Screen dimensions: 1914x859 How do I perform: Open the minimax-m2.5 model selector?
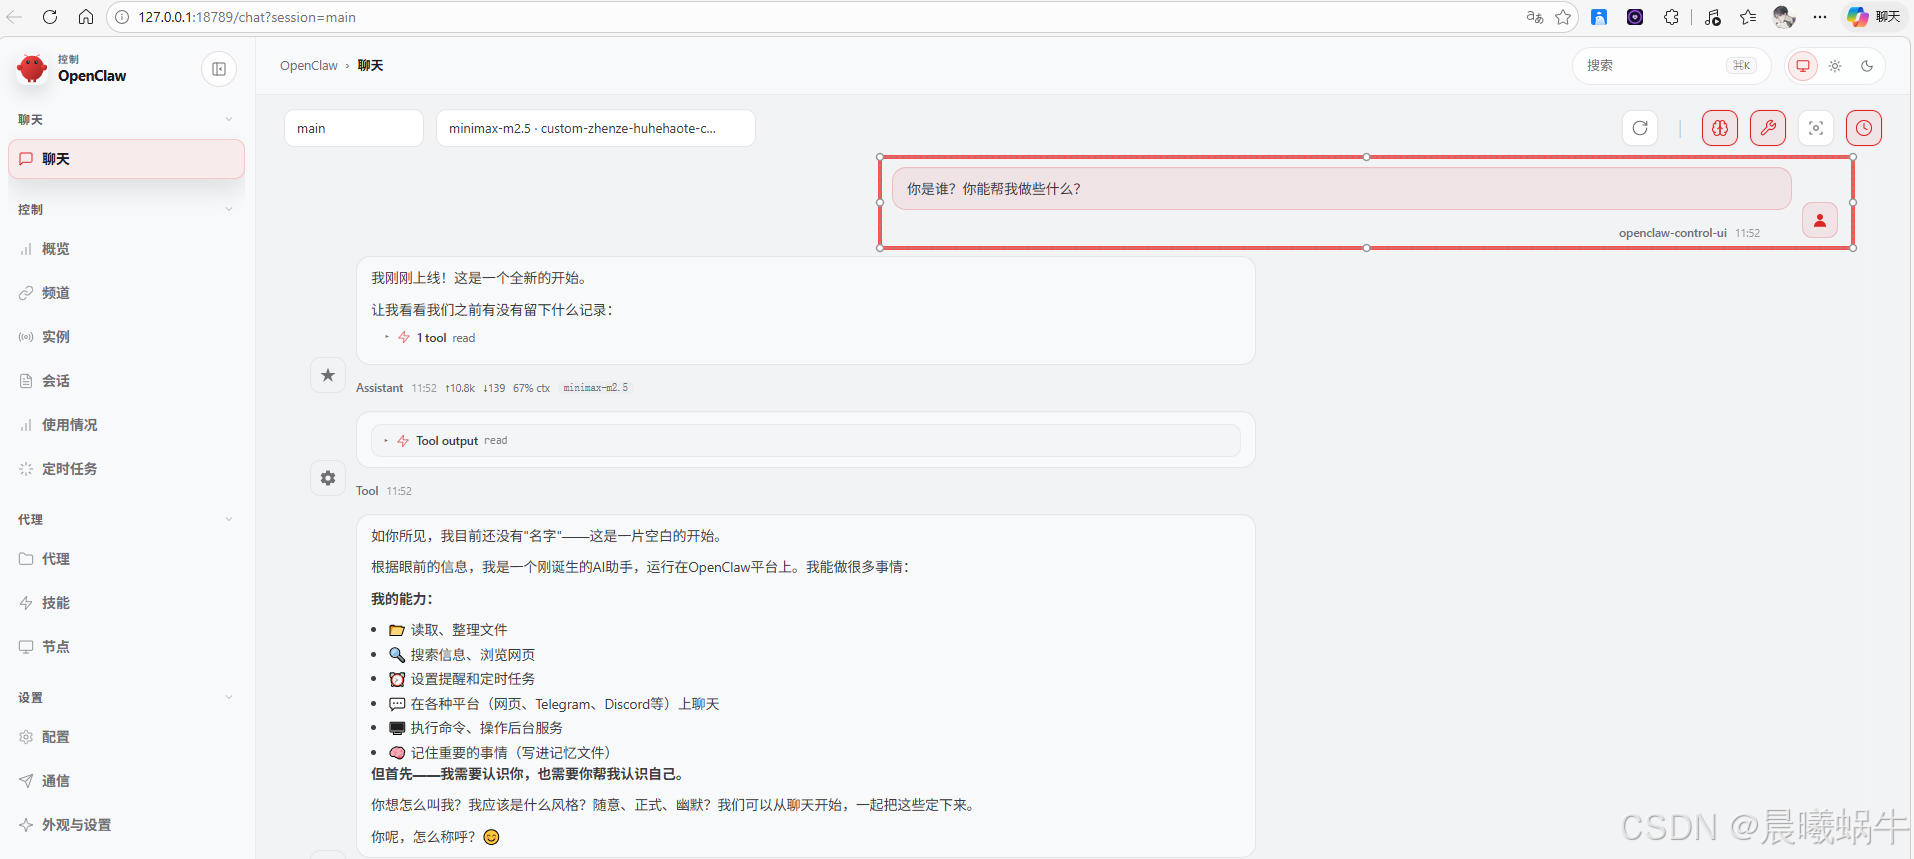pyautogui.click(x=596, y=128)
